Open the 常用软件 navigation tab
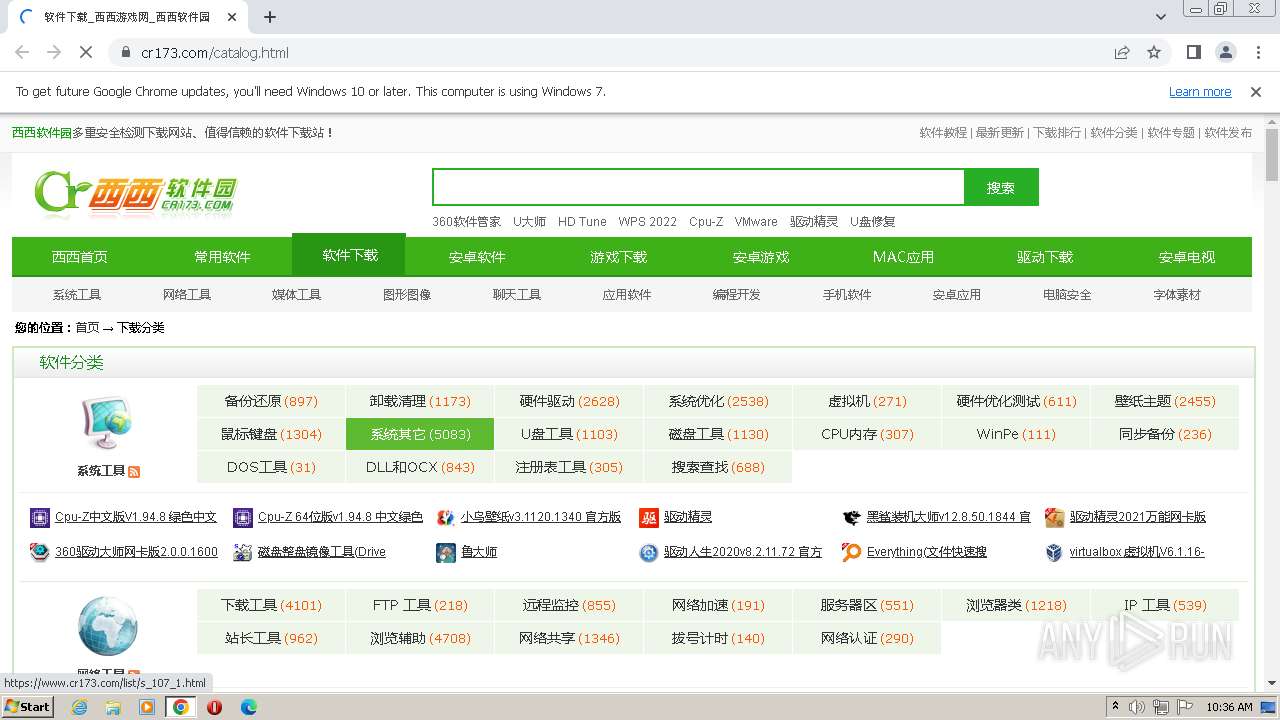The width and height of the screenshot is (1280, 720). point(222,257)
